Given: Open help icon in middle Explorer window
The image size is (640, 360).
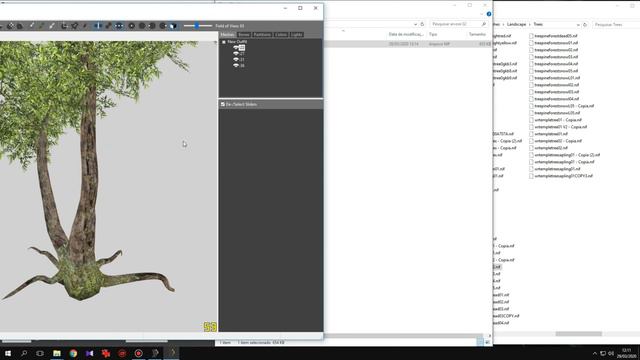Looking at the screenshot, I should pos(489,14).
